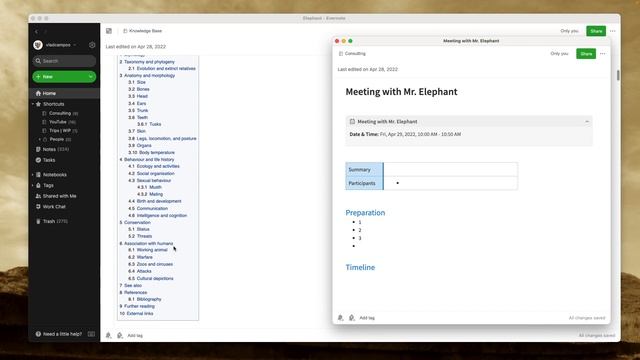The image size is (640, 360).
Task: Expand the Notebooks section
Action: [33, 175]
